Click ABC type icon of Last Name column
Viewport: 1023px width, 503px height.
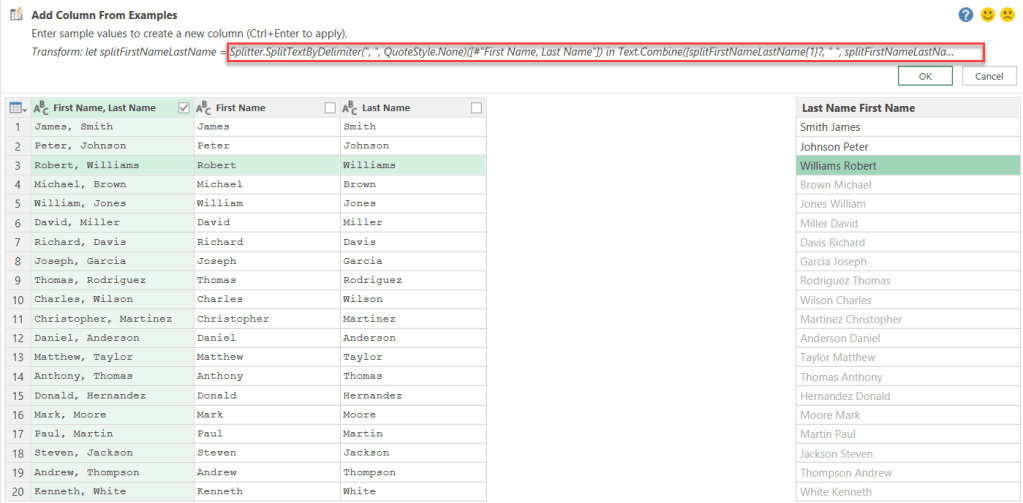coord(349,108)
